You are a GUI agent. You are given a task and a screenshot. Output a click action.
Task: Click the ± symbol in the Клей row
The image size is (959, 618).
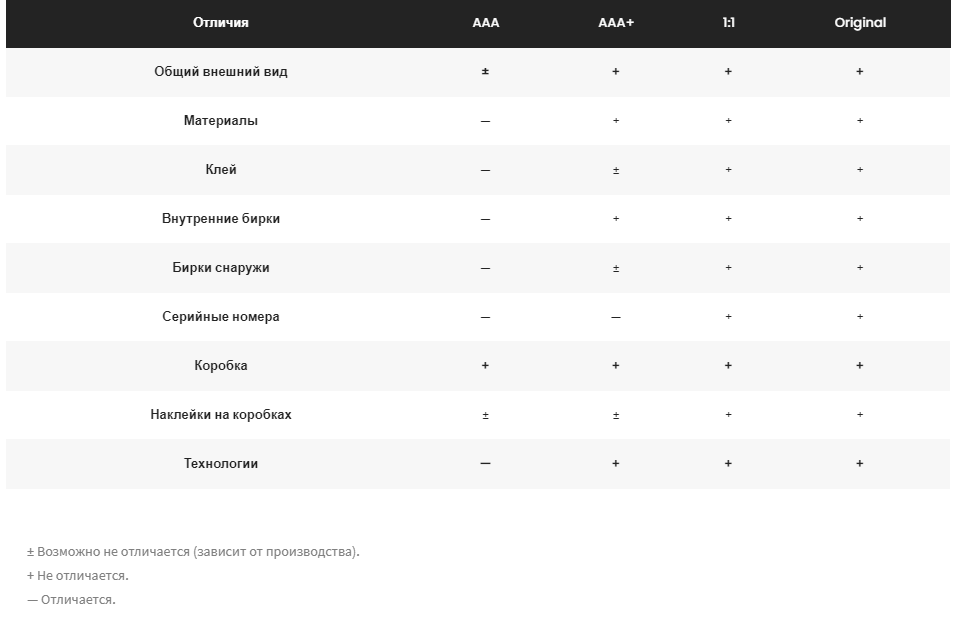[616, 170]
